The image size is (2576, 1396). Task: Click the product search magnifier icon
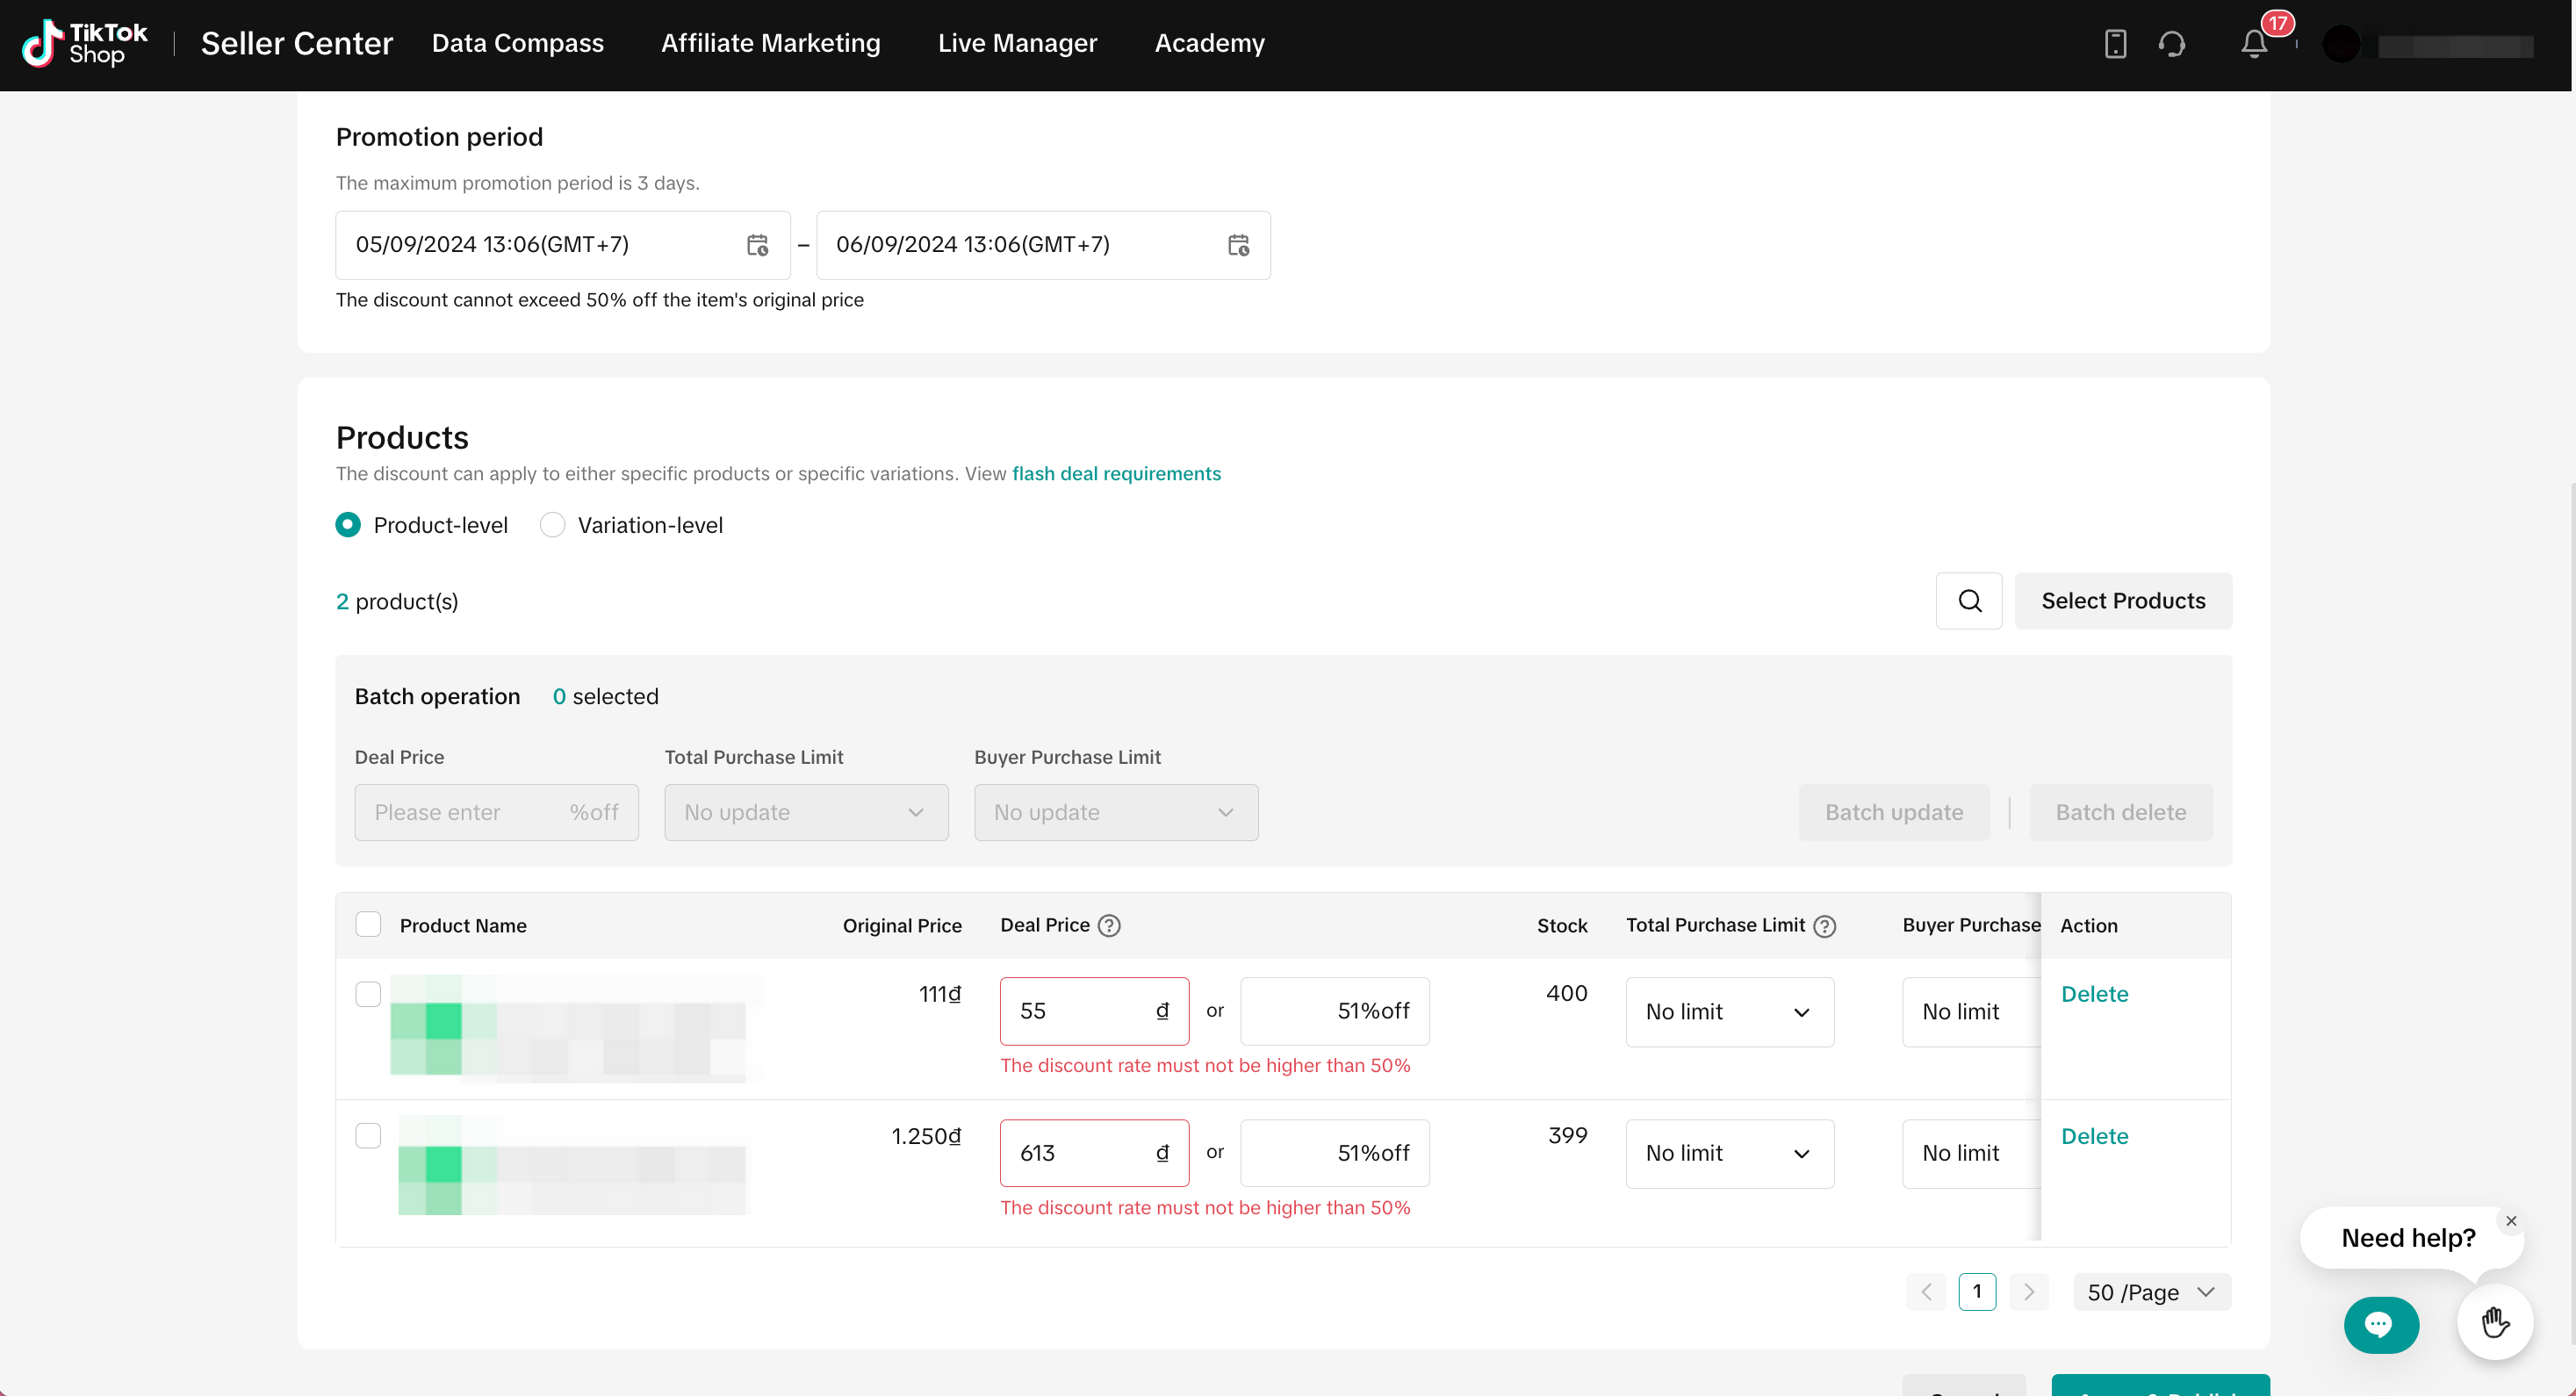[x=1969, y=601]
